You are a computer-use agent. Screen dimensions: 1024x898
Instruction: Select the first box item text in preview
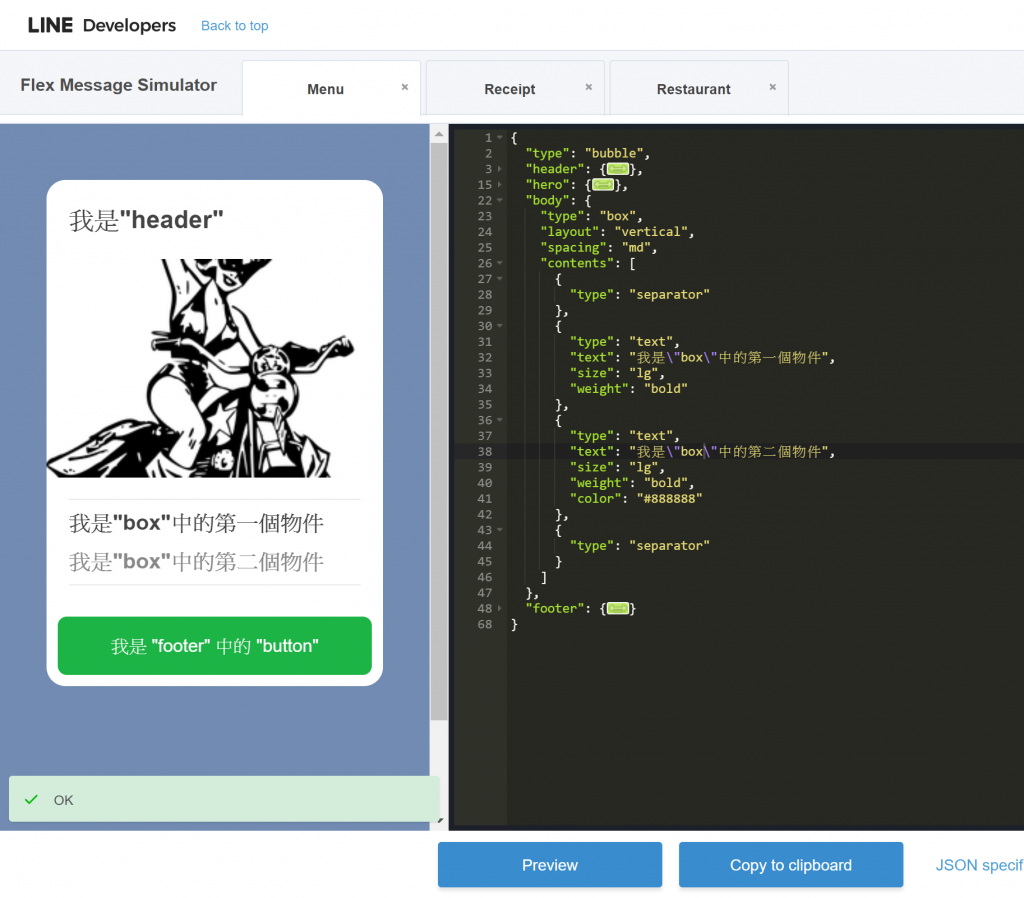tap(197, 523)
